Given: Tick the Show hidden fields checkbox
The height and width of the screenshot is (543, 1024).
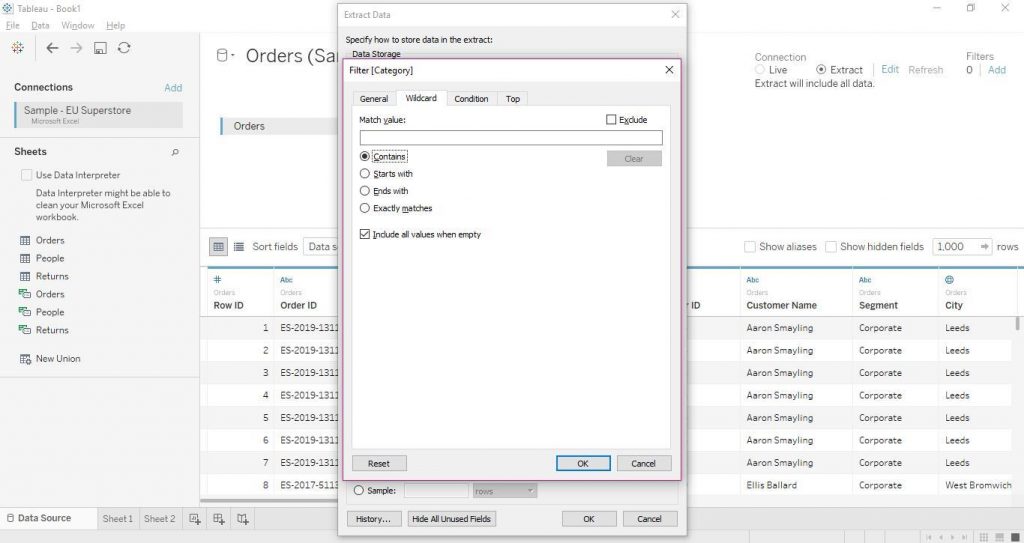Looking at the screenshot, I should pos(831,246).
